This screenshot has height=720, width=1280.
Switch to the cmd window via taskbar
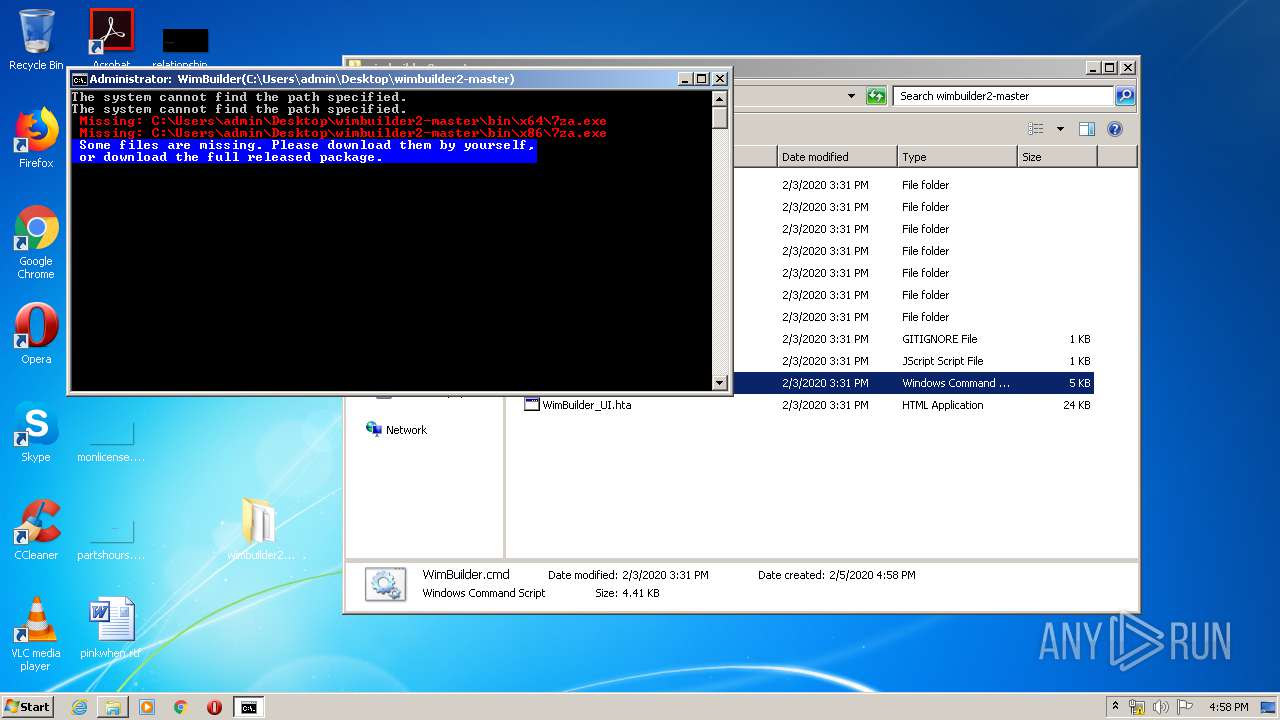248,707
